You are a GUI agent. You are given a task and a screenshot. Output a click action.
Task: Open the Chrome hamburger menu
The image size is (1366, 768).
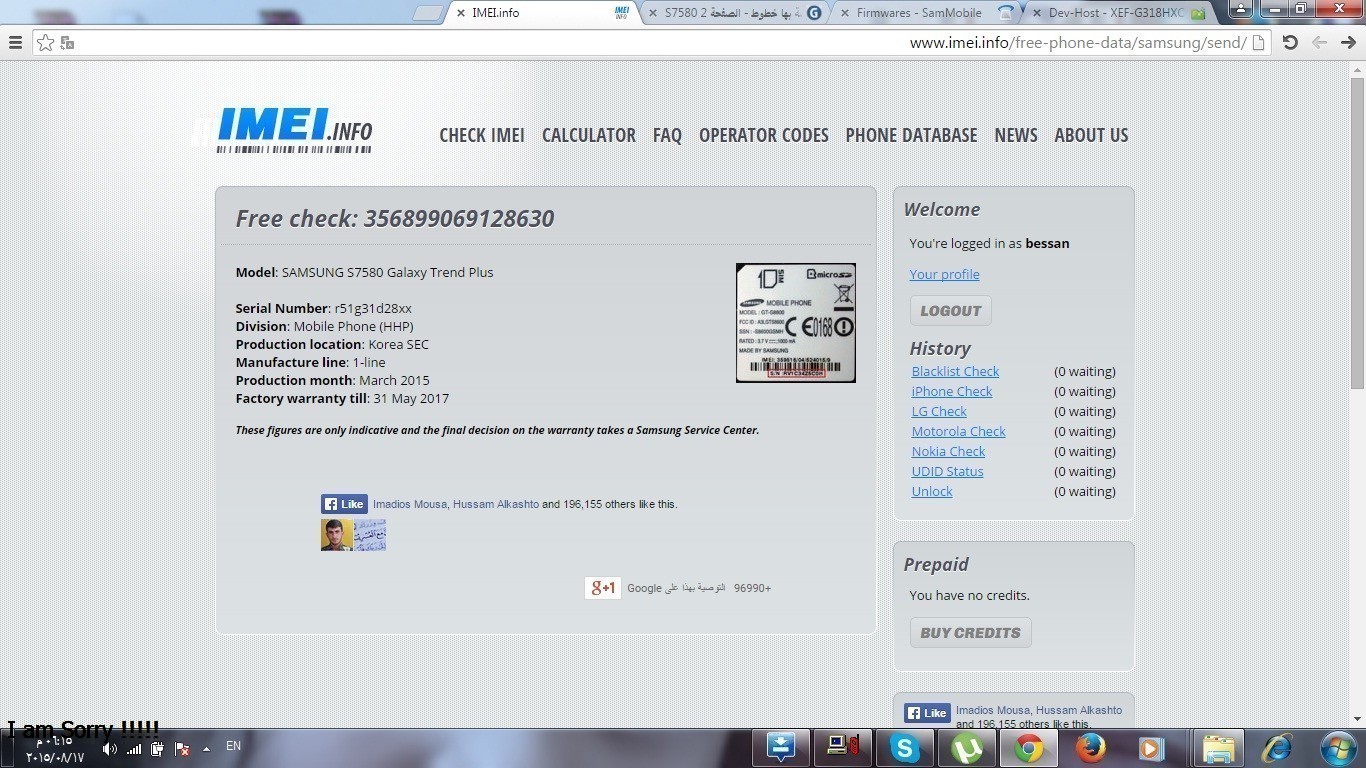point(15,43)
